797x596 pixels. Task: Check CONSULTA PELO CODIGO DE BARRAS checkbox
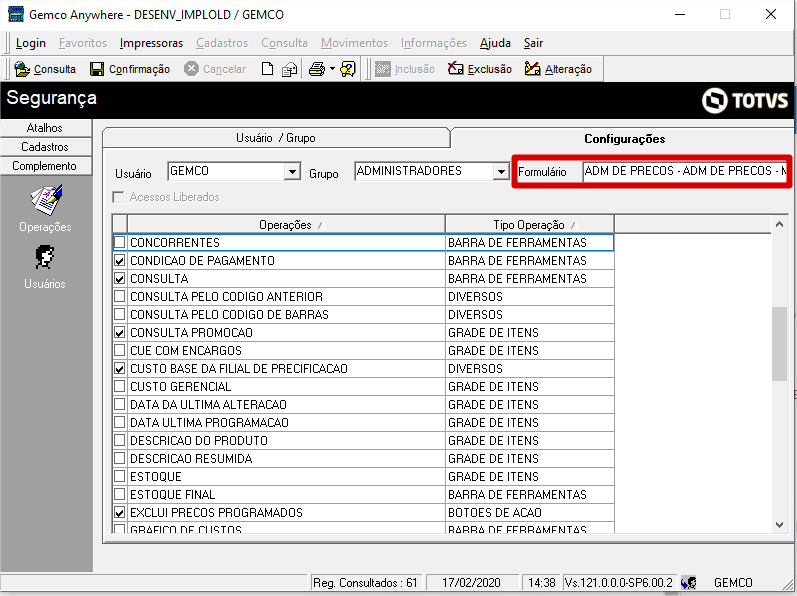119,315
